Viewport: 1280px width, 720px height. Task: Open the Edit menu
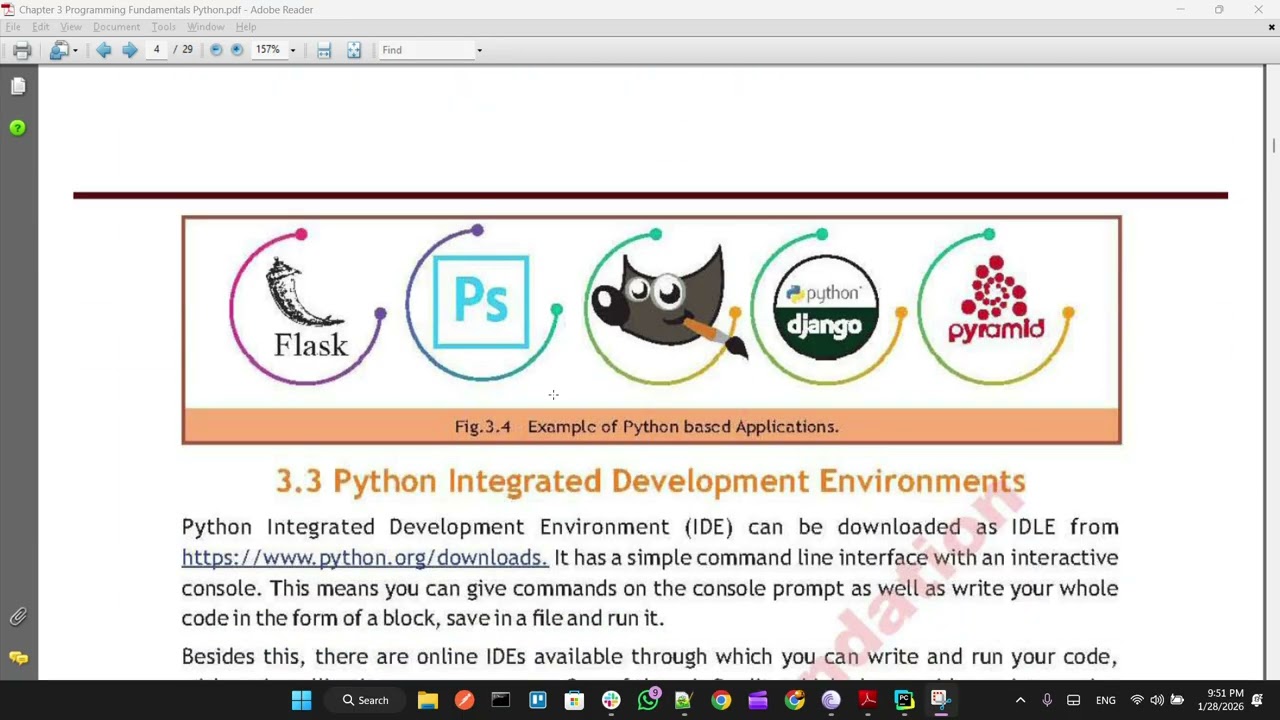point(41,27)
